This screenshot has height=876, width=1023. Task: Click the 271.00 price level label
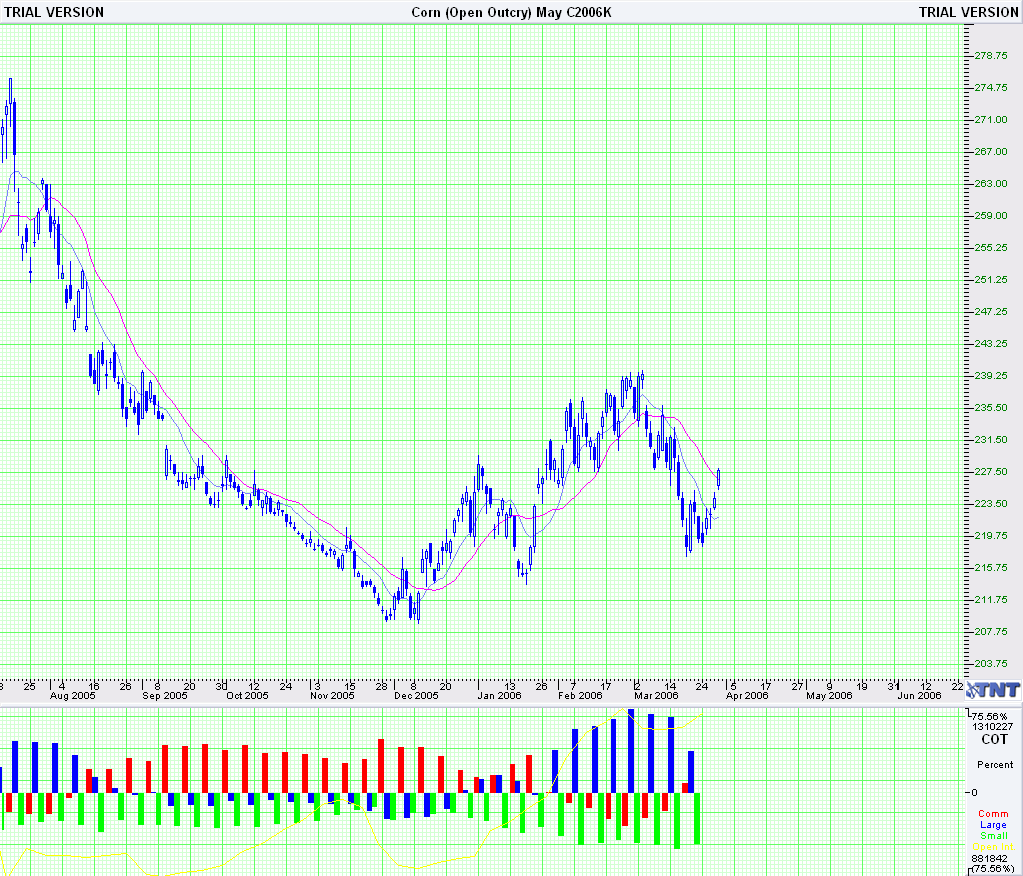pyautogui.click(x=991, y=119)
